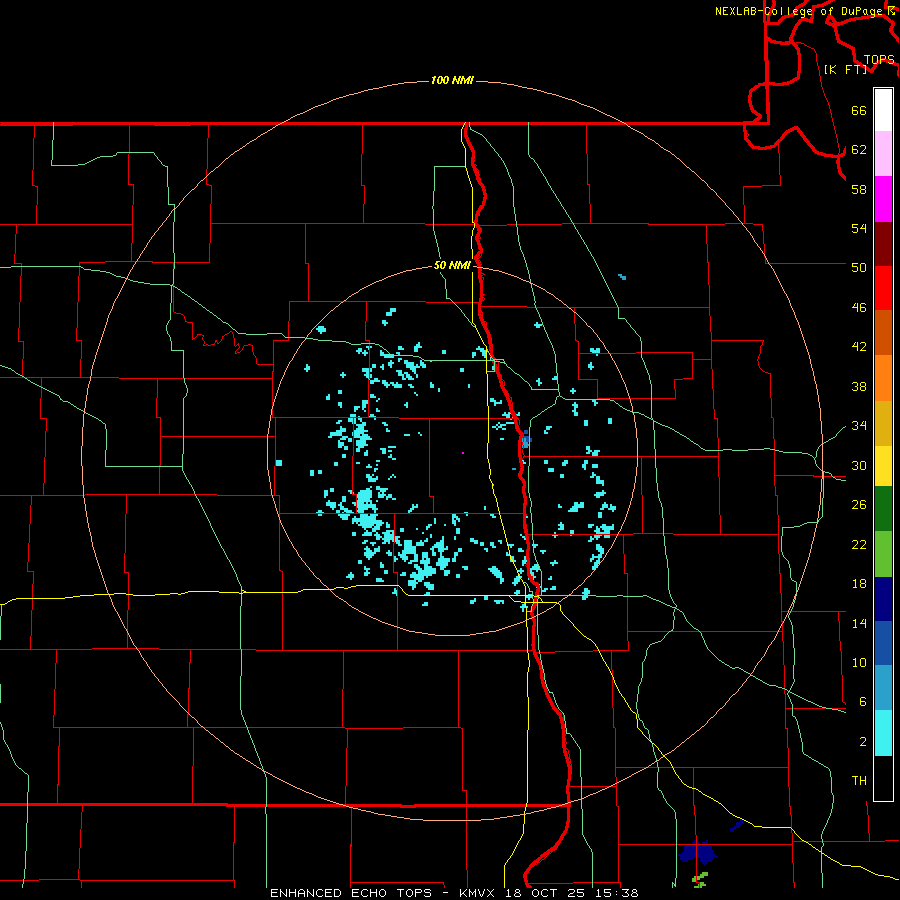Click the 38 legend value
The image size is (900, 900).
click(x=859, y=387)
